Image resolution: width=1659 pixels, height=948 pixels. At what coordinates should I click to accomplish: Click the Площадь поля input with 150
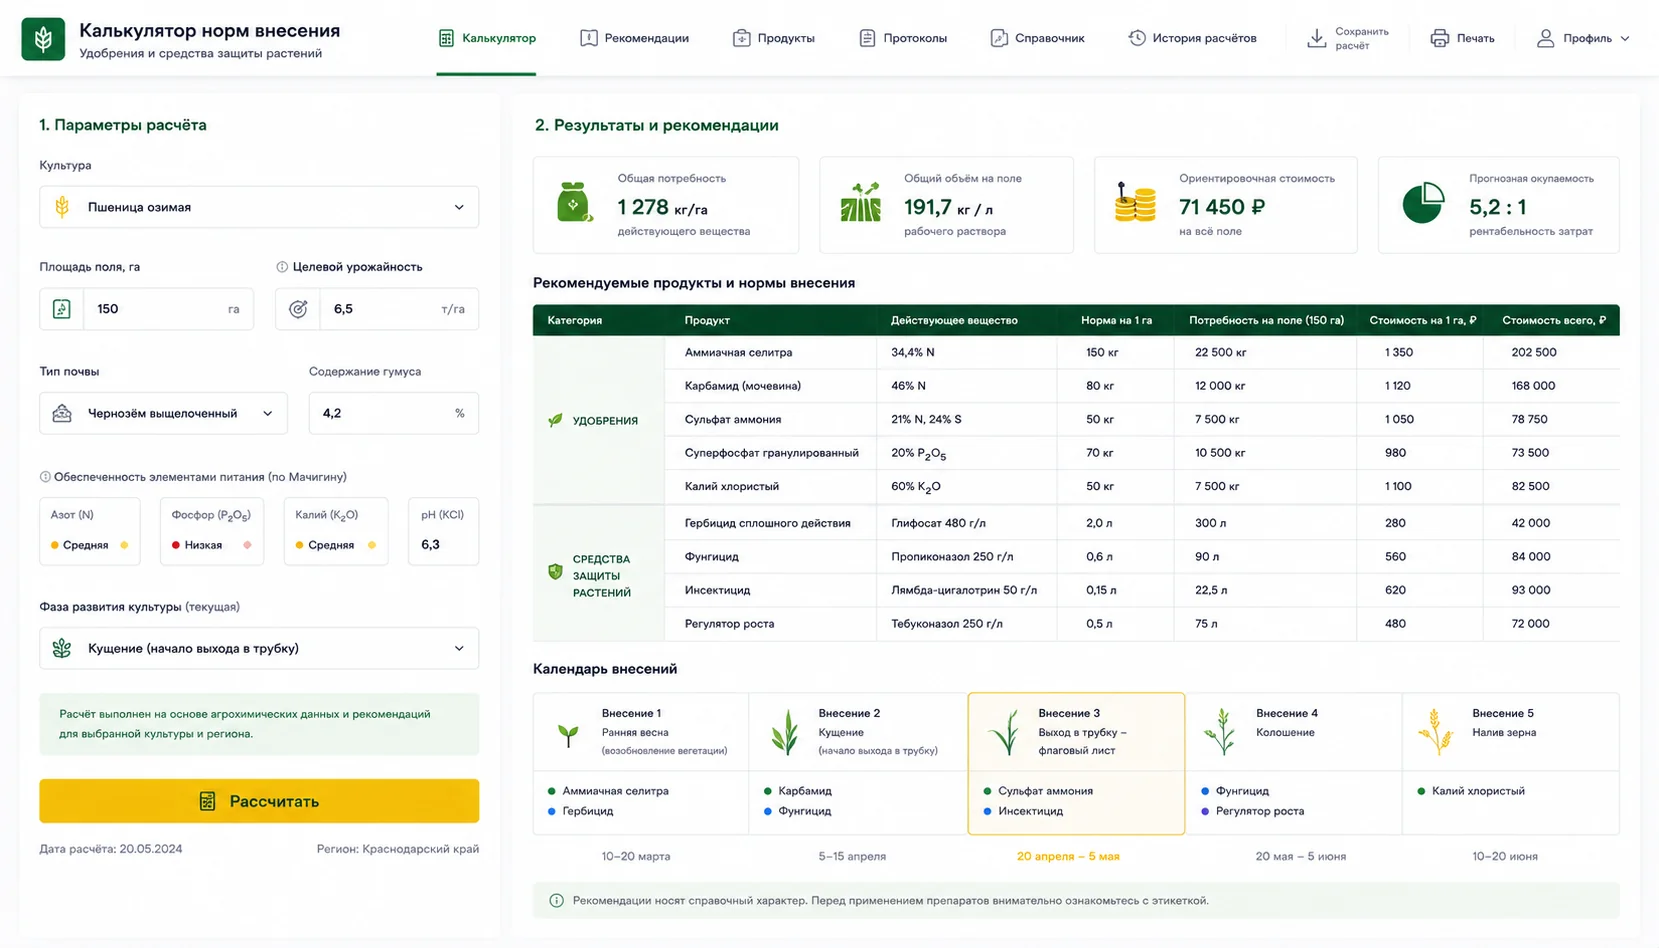tap(146, 309)
